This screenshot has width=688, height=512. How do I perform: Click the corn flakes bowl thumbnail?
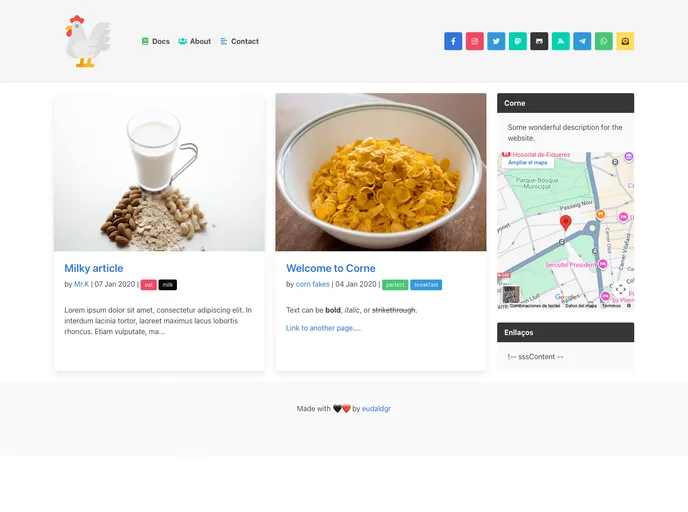pyautogui.click(x=381, y=172)
